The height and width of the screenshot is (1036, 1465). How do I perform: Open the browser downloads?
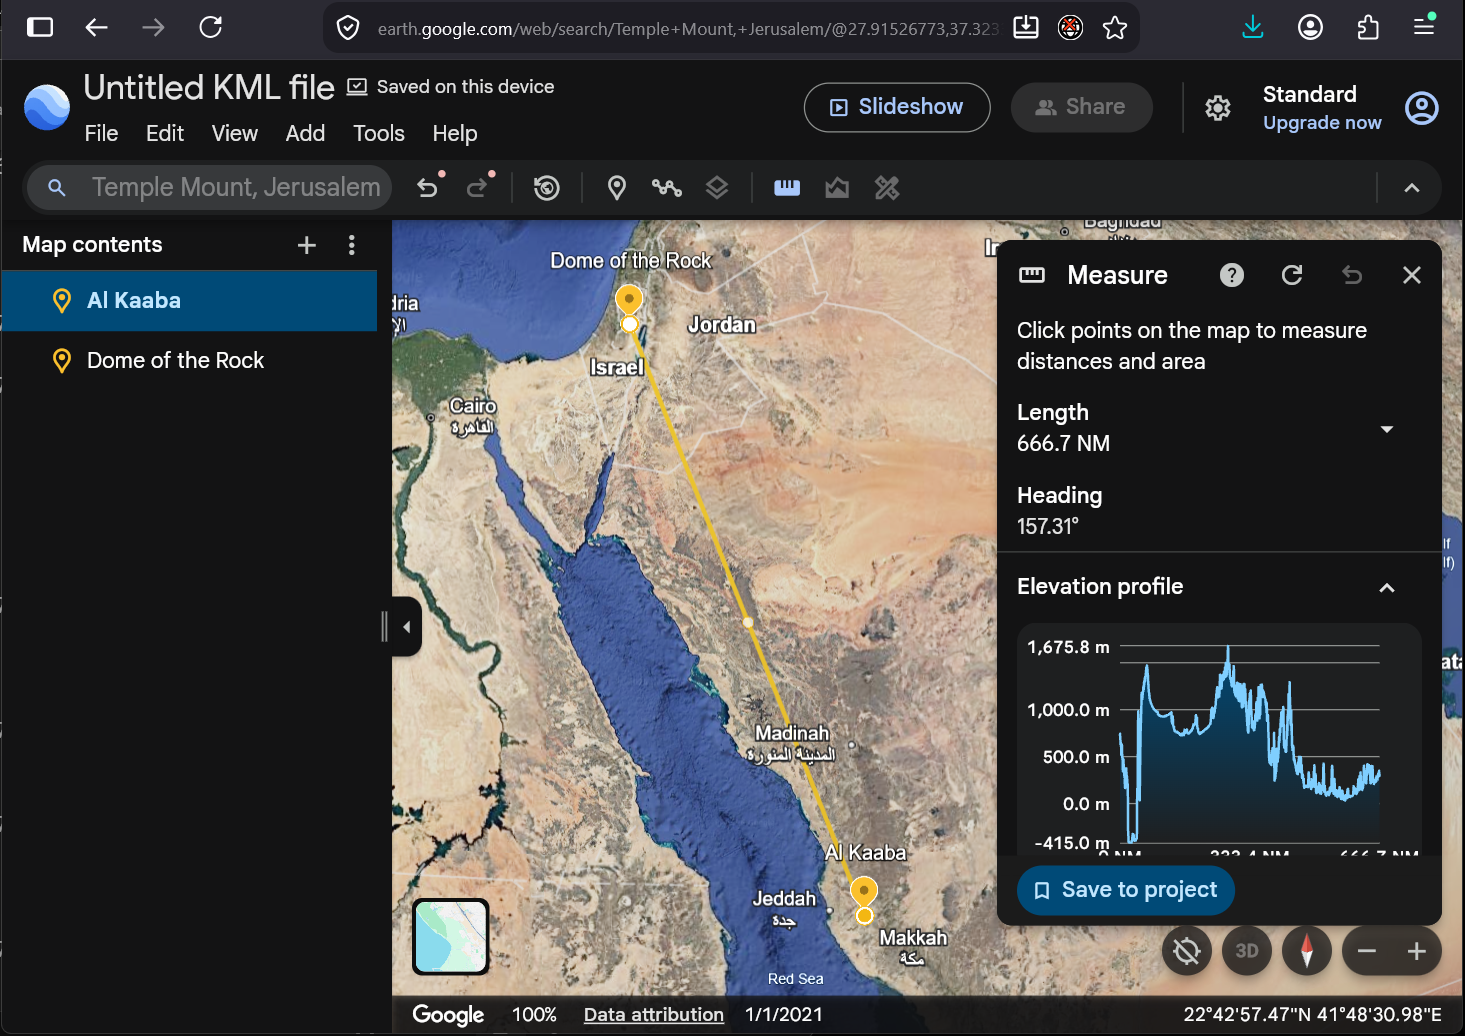(x=1253, y=27)
